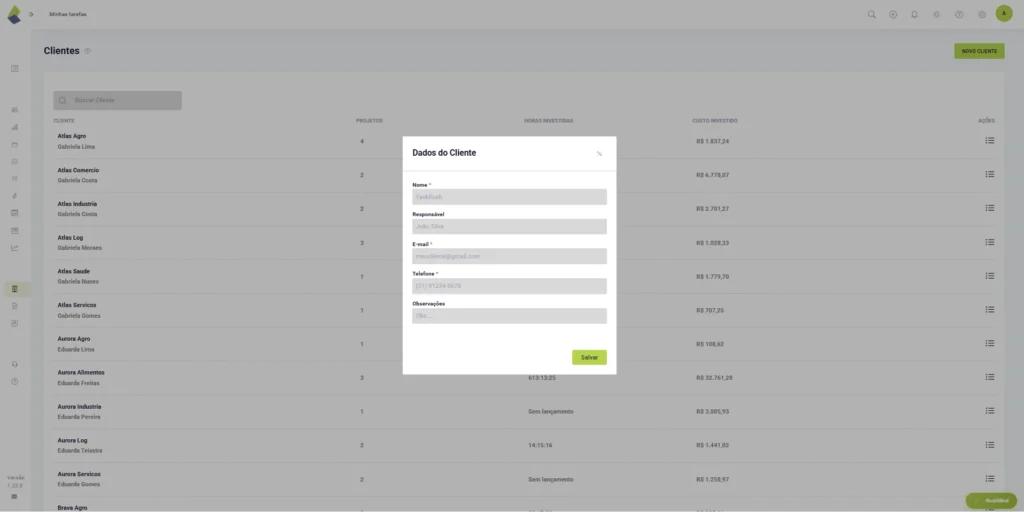Open actions list icon for Aurora Servicos
This screenshot has height=512, width=1024.
tap(989, 479)
